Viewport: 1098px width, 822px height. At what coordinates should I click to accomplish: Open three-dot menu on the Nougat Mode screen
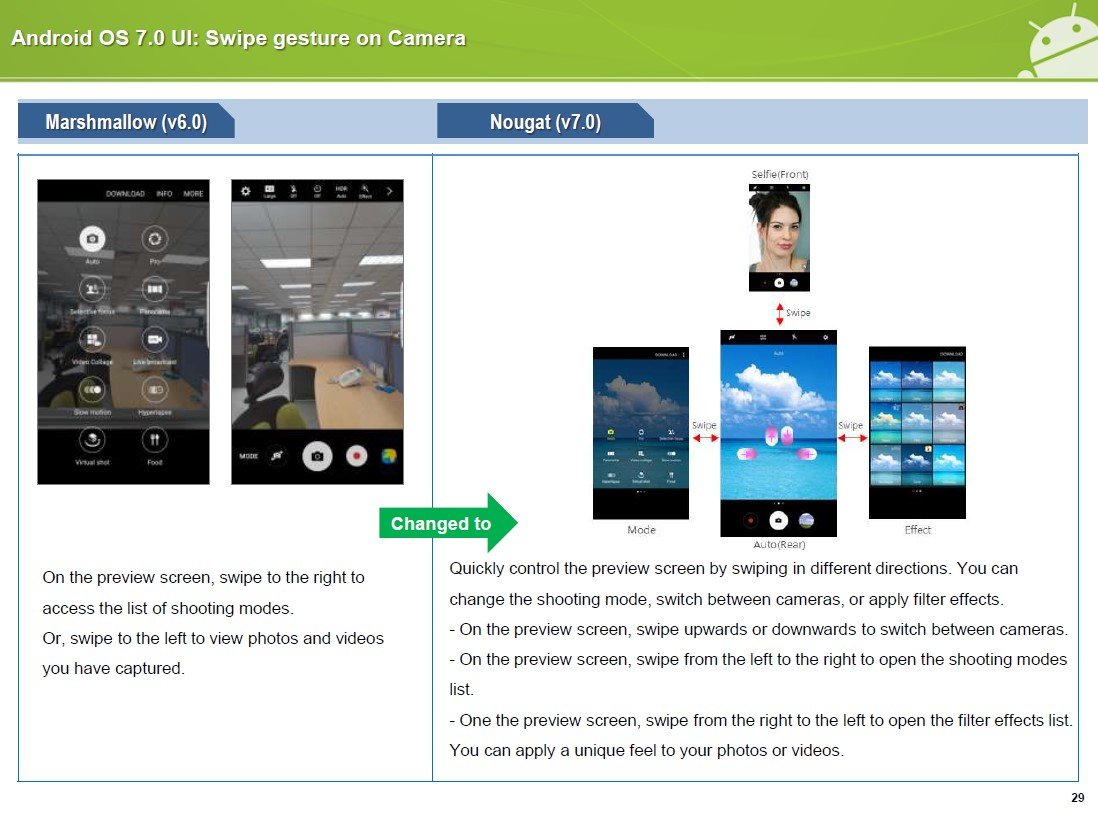tap(684, 355)
